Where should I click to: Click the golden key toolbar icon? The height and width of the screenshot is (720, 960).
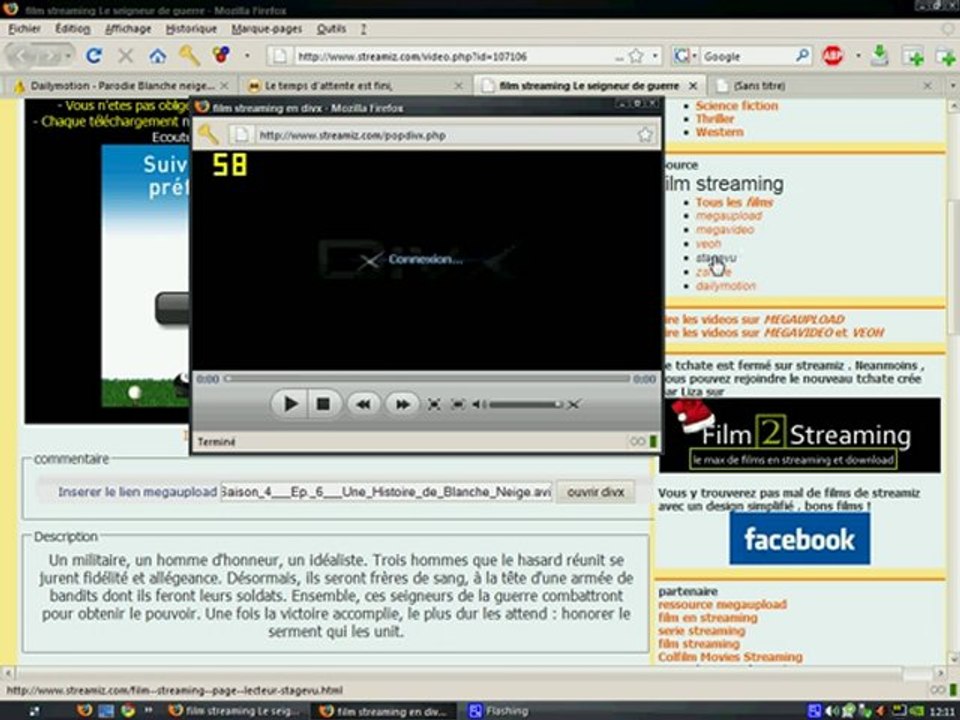[x=190, y=56]
